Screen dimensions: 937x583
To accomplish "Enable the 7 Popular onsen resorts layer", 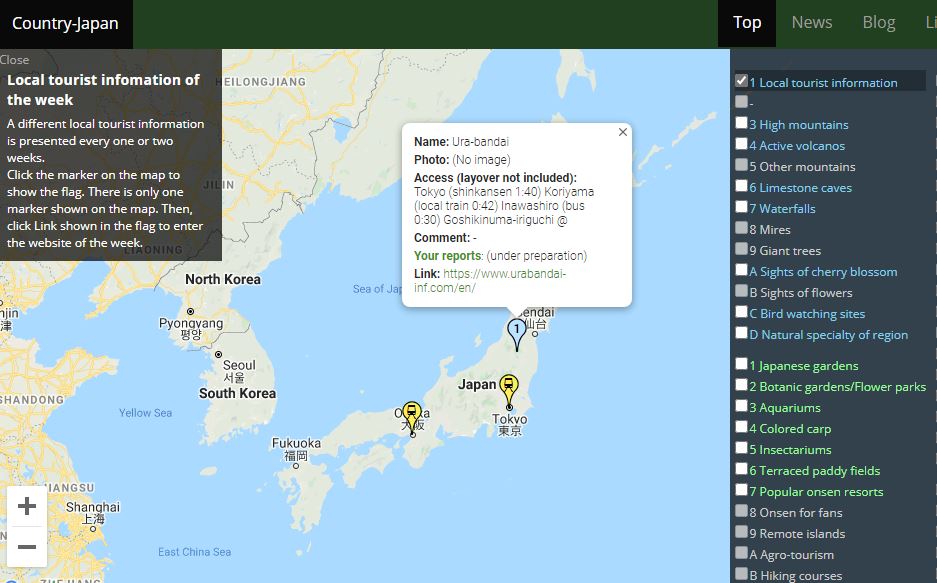I will click(x=740, y=489).
